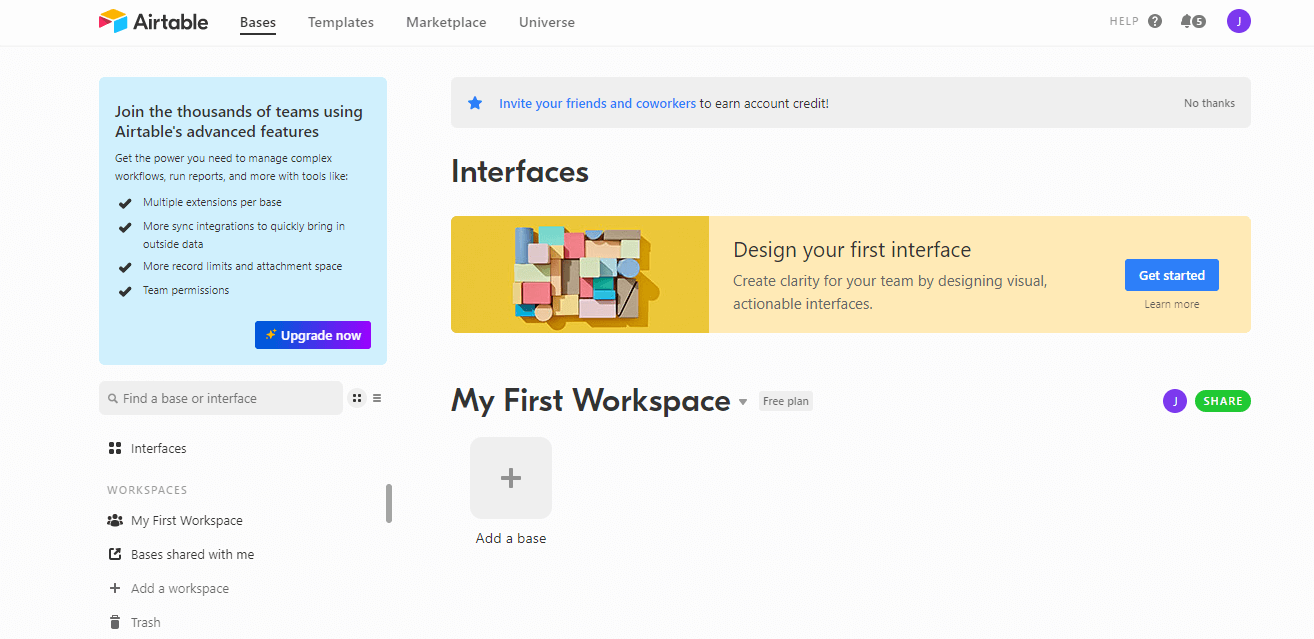Dismiss the invite banner with No thanks
1314x639 pixels.
[x=1209, y=102]
